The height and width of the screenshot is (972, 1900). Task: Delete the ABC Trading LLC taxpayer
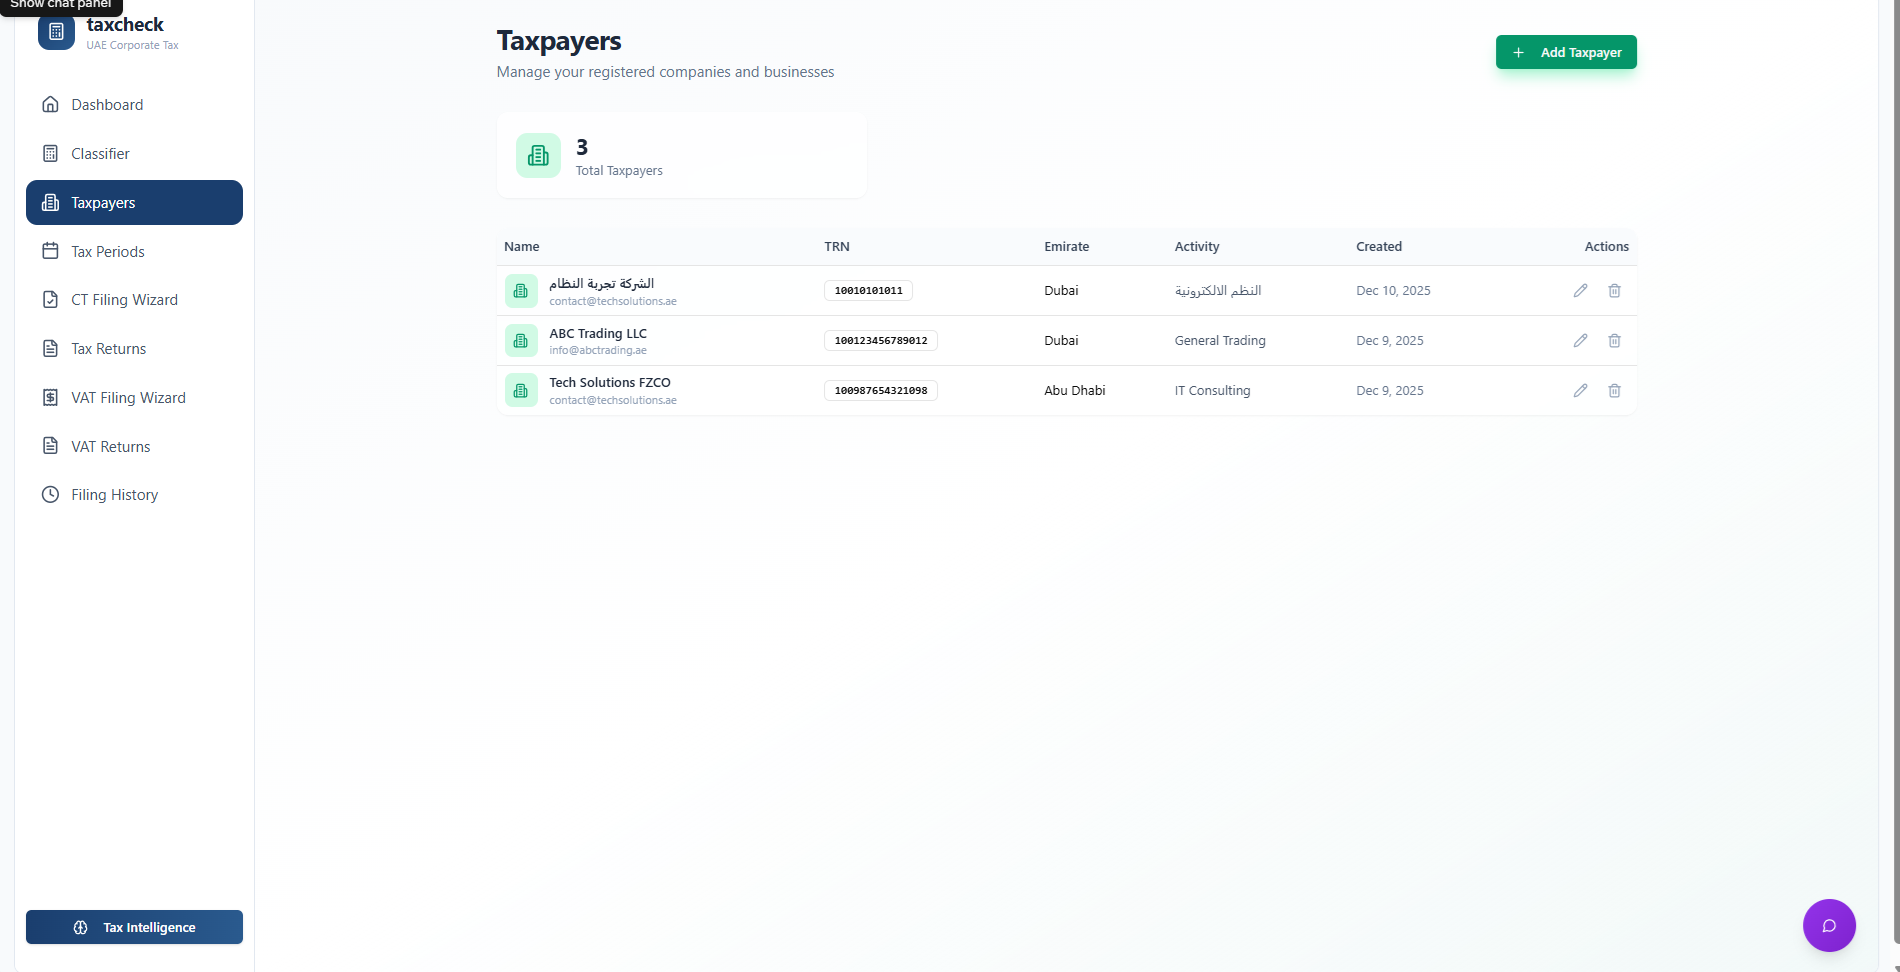[x=1614, y=340]
